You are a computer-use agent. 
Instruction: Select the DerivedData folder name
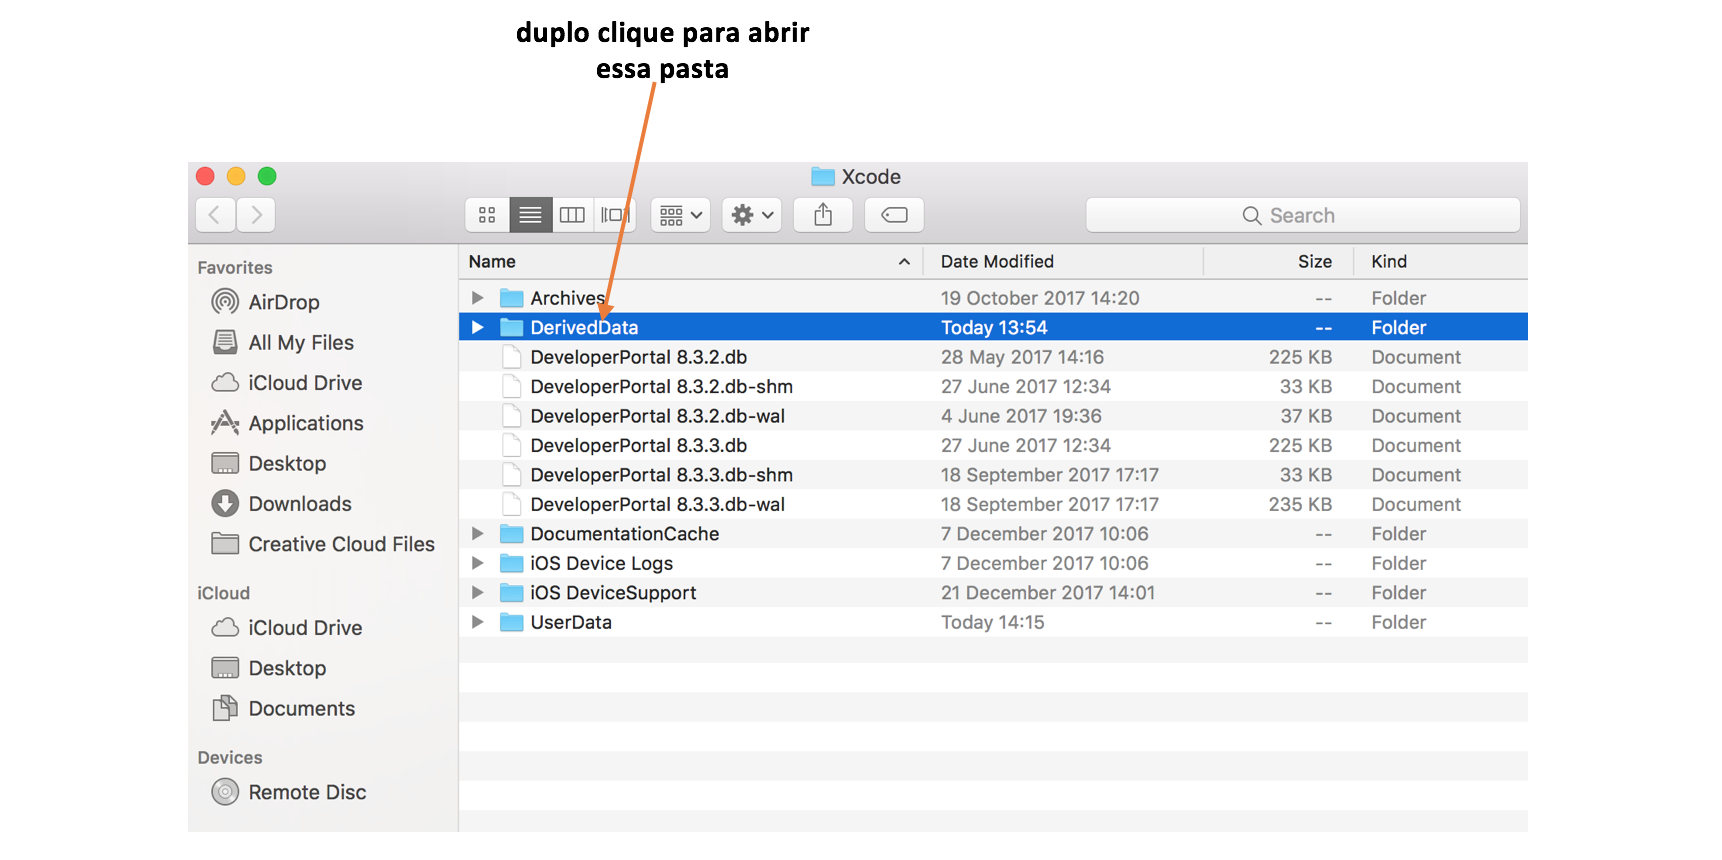(584, 327)
